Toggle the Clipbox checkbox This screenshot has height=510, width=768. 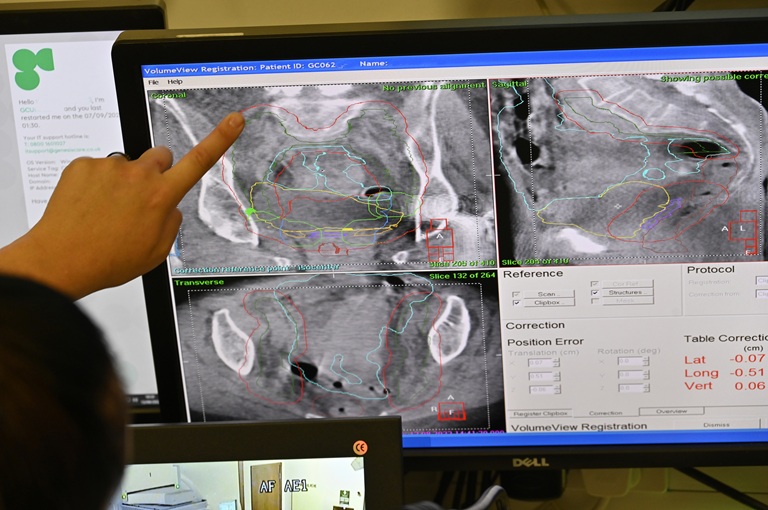[x=516, y=303]
